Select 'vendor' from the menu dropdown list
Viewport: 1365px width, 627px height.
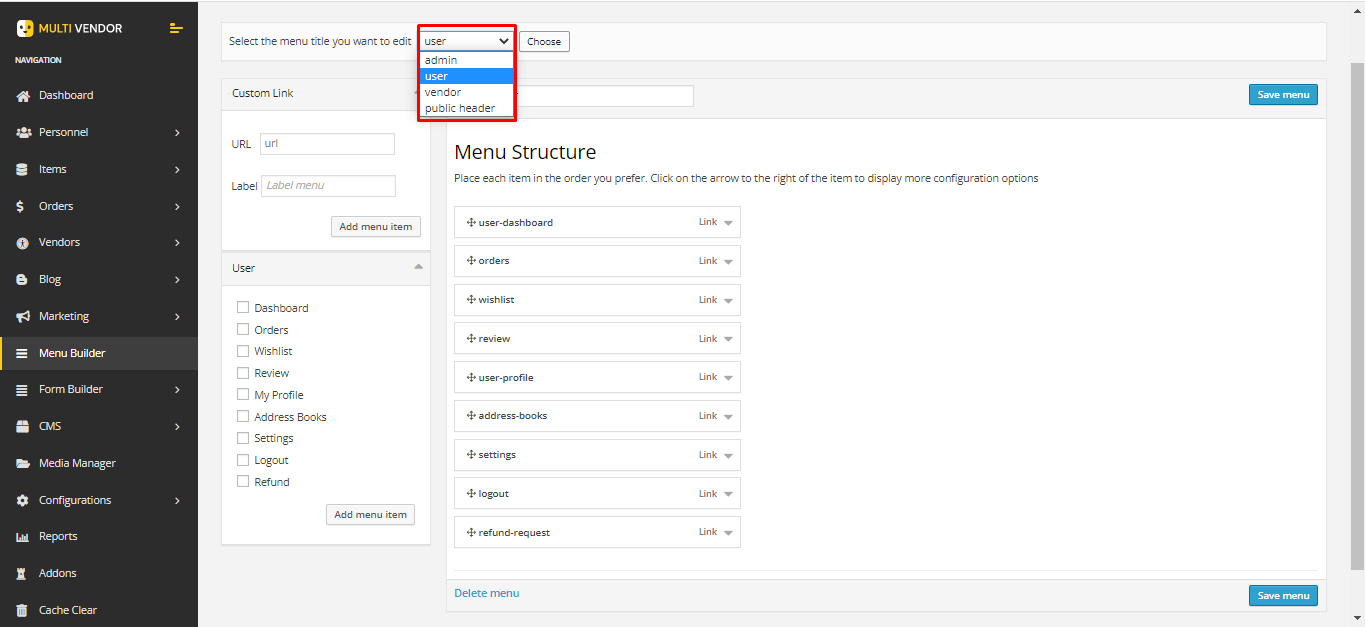pyautogui.click(x=443, y=92)
